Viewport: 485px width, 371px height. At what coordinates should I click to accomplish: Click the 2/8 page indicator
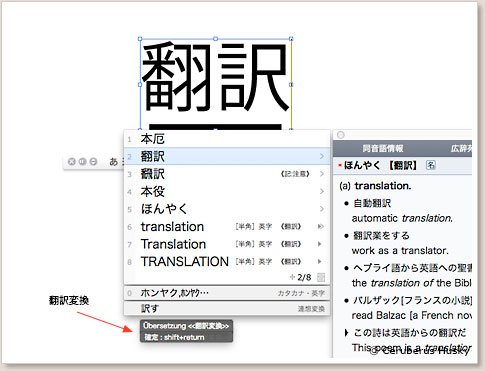pos(304,277)
